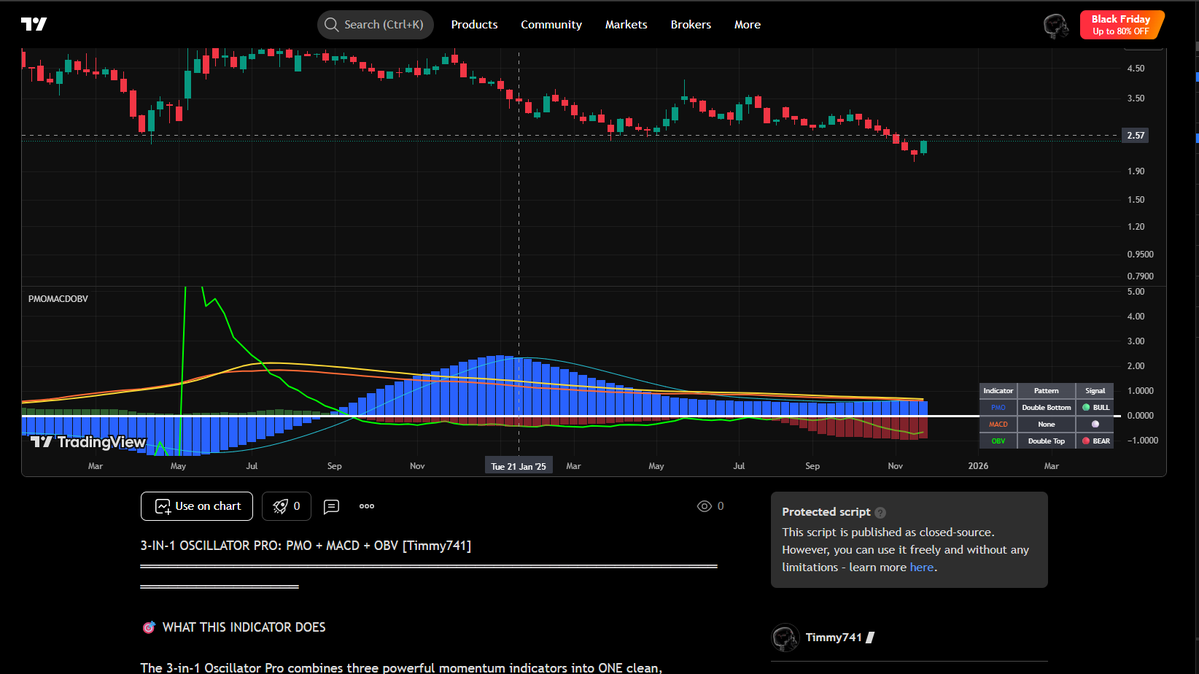Click Timmy741's profile avatar
Viewport: 1199px width, 674px height.
click(785, 637)
